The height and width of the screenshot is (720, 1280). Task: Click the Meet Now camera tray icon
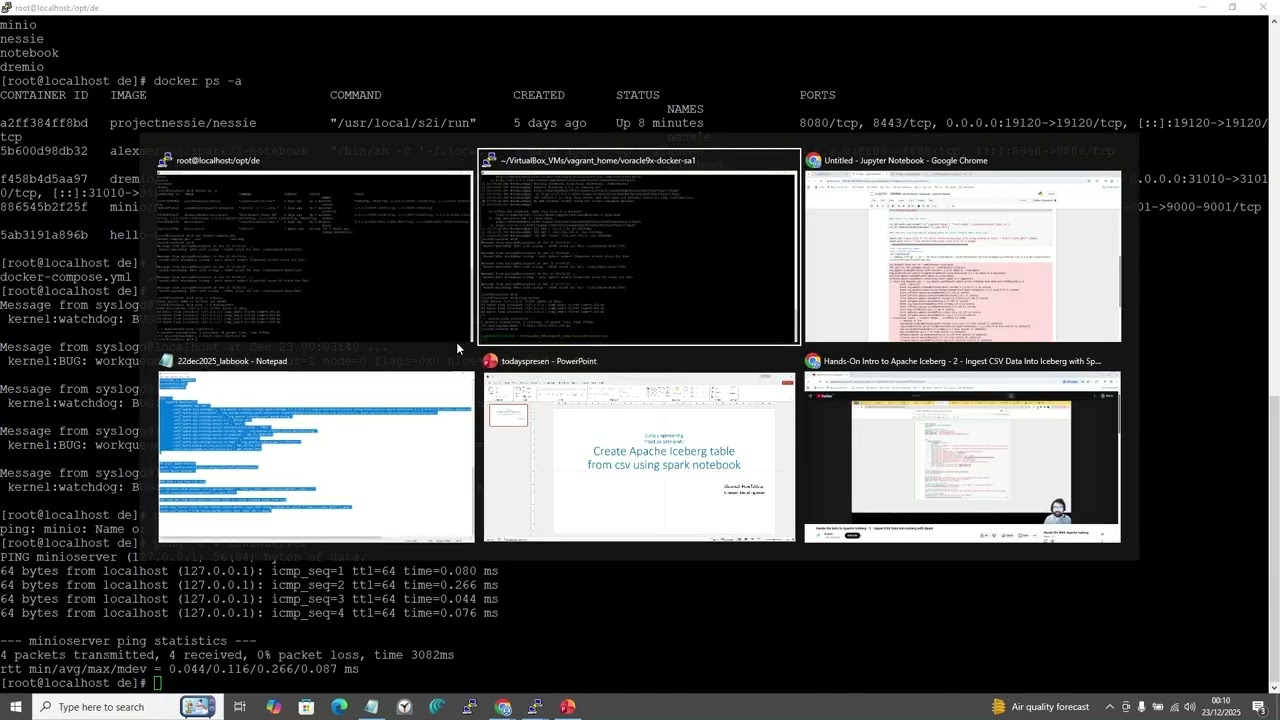[1126, 707]
